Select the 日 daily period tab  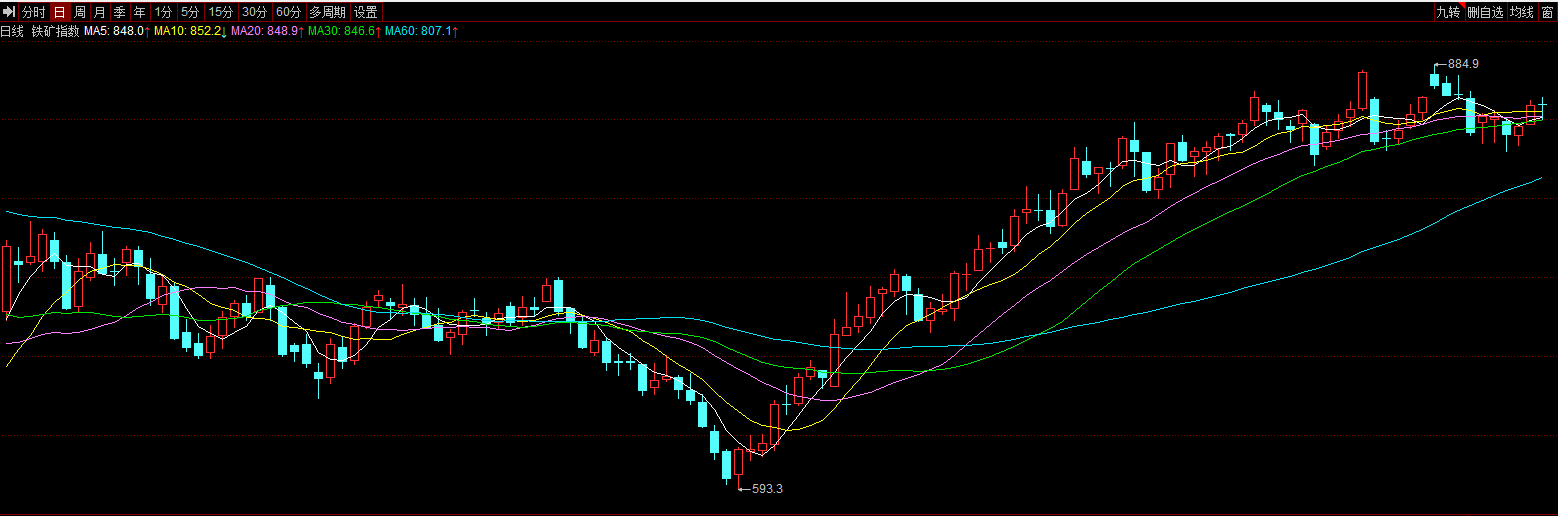click(60, 12)
